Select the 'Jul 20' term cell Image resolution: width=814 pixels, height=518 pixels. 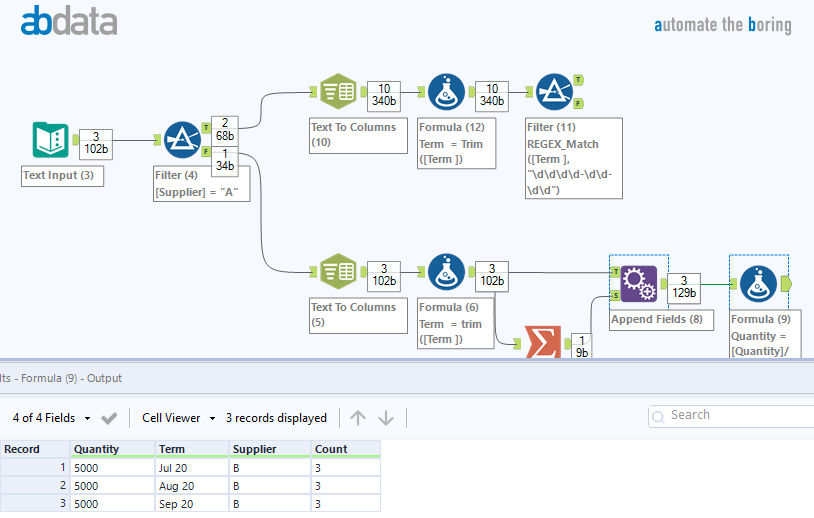192,468
